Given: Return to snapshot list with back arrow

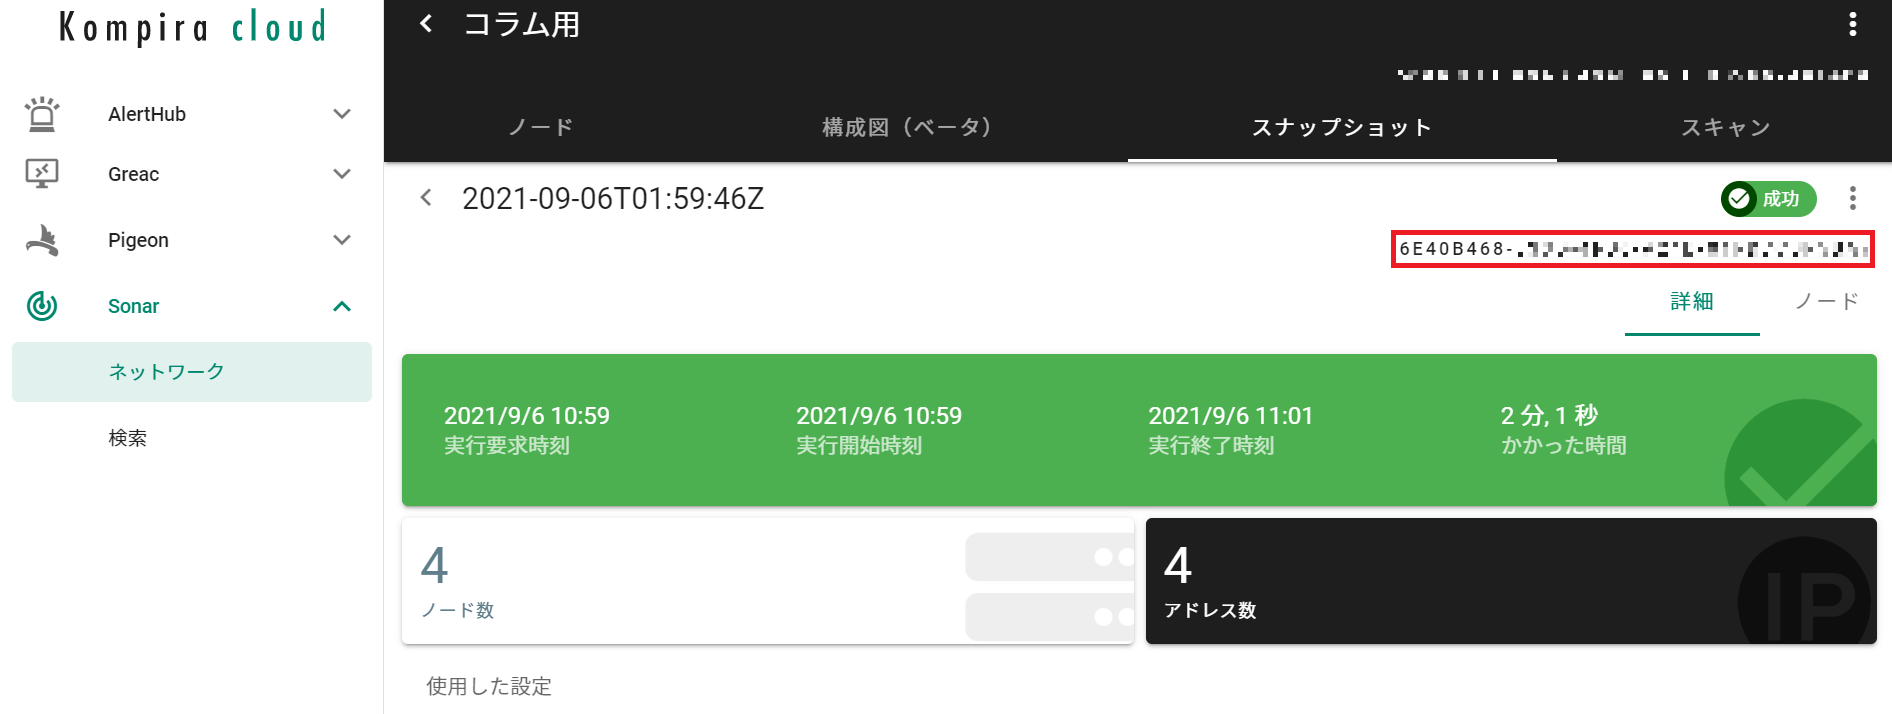Looking at the screenshot, I should coord(427,198).
